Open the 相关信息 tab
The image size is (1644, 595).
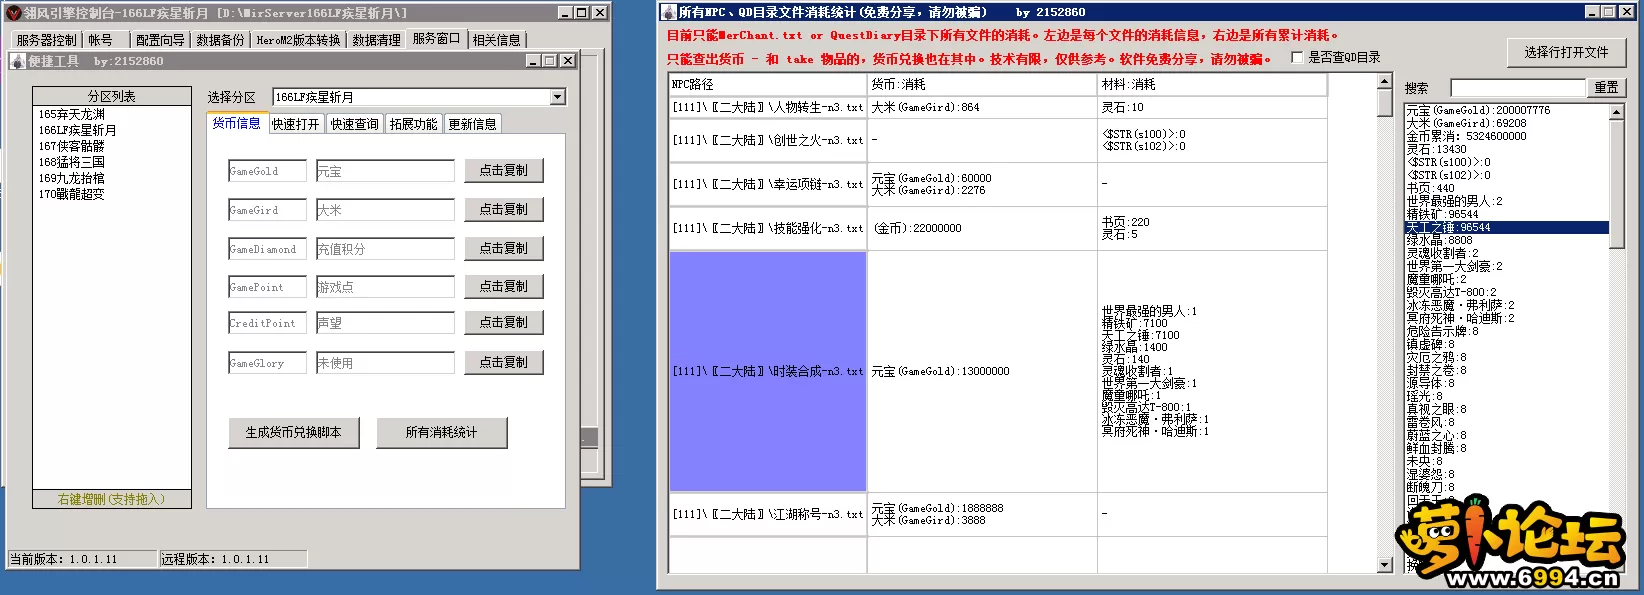click(x=497, y=40)
